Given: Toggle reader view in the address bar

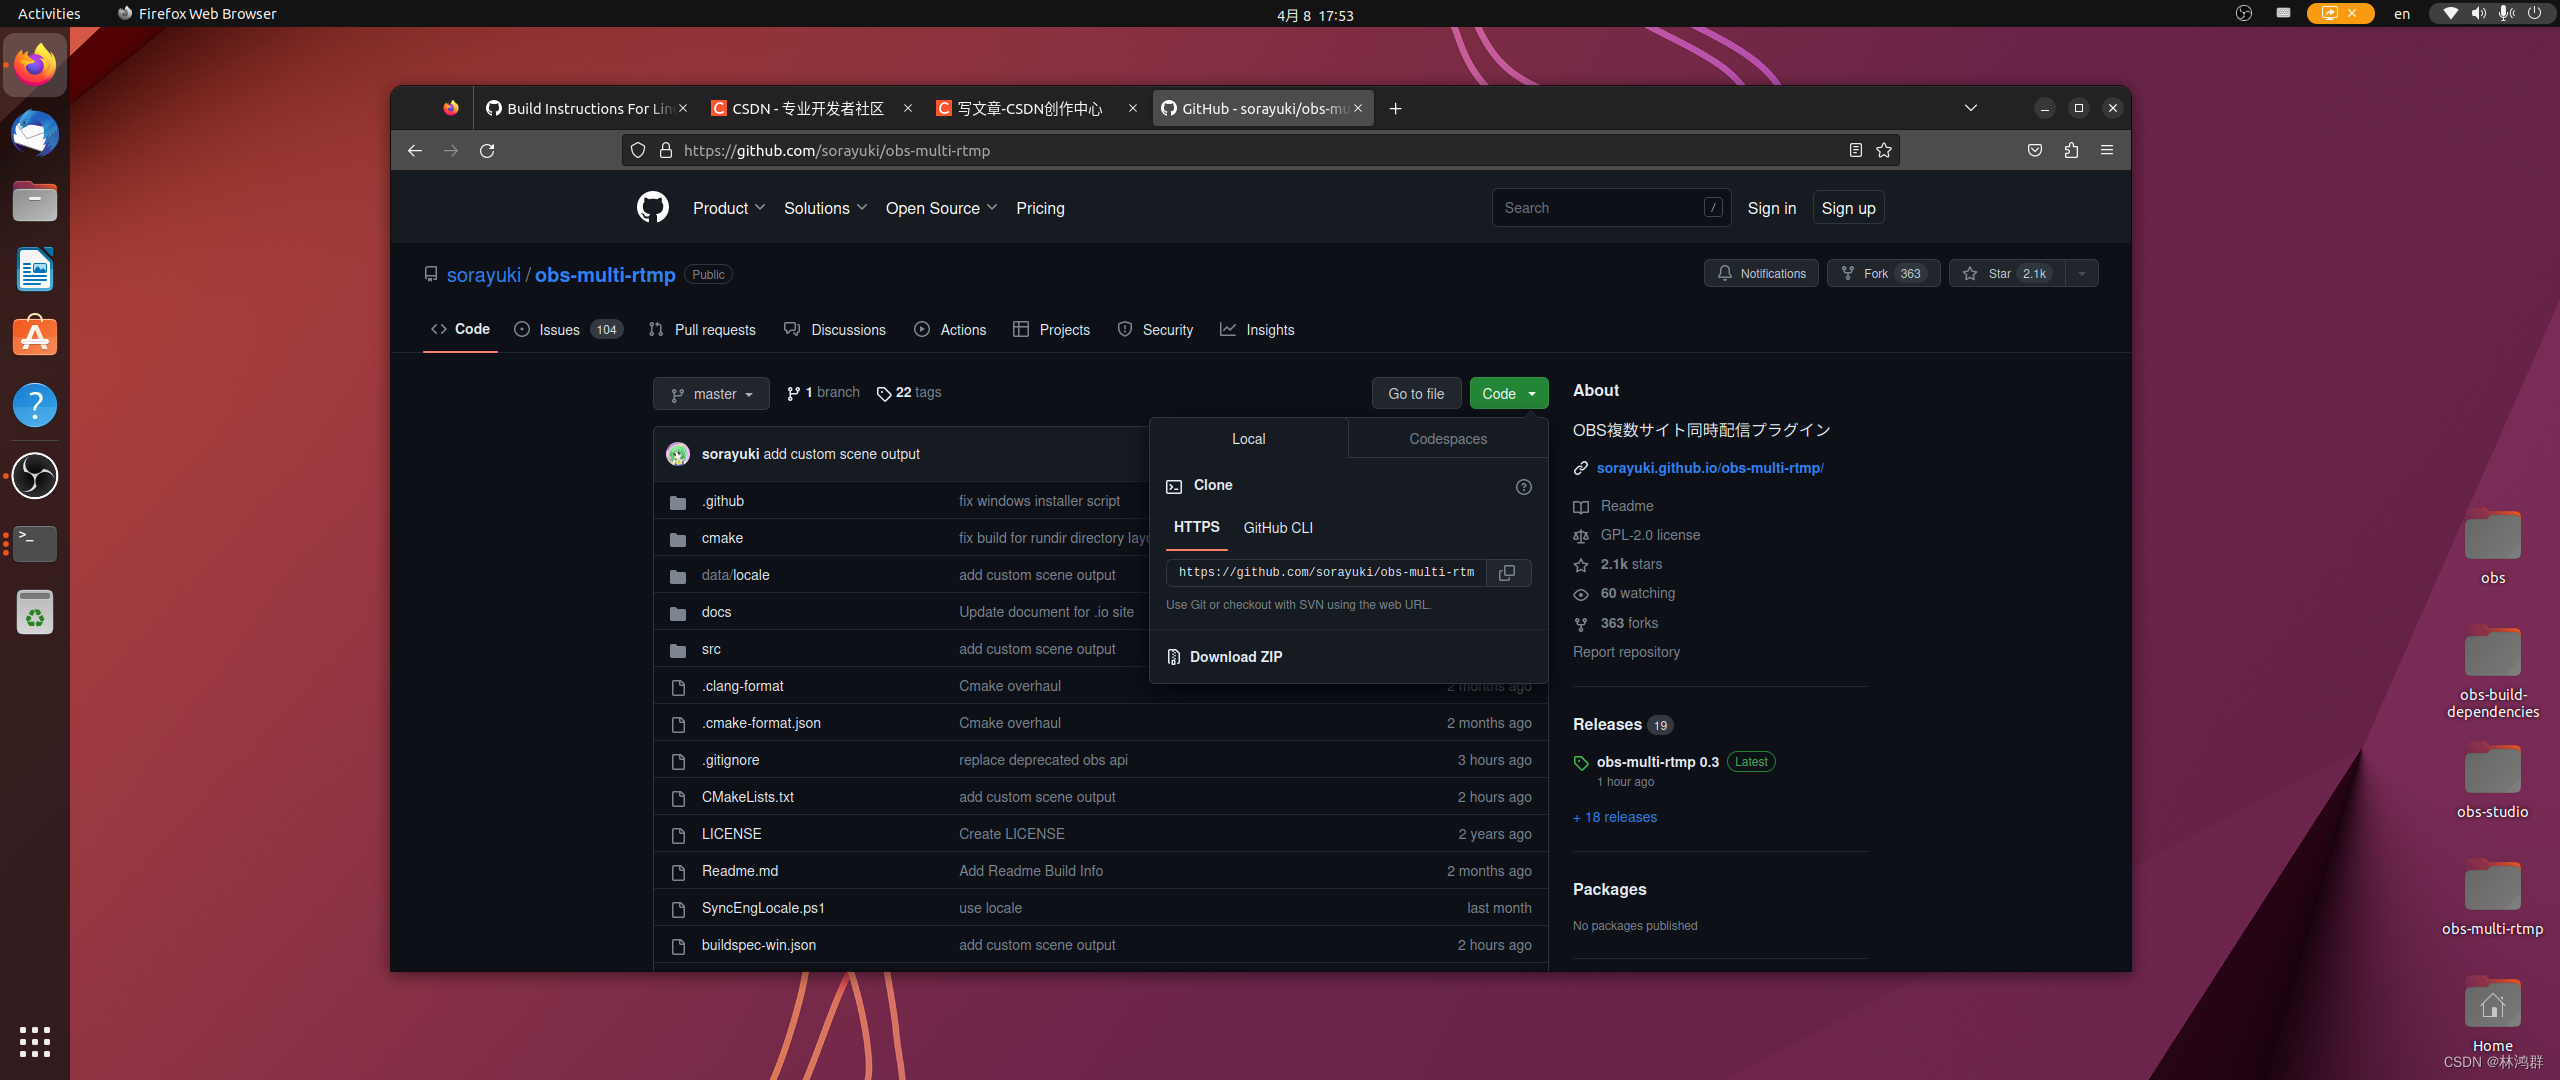Looking at the screenshot, I should [1855, 150].
